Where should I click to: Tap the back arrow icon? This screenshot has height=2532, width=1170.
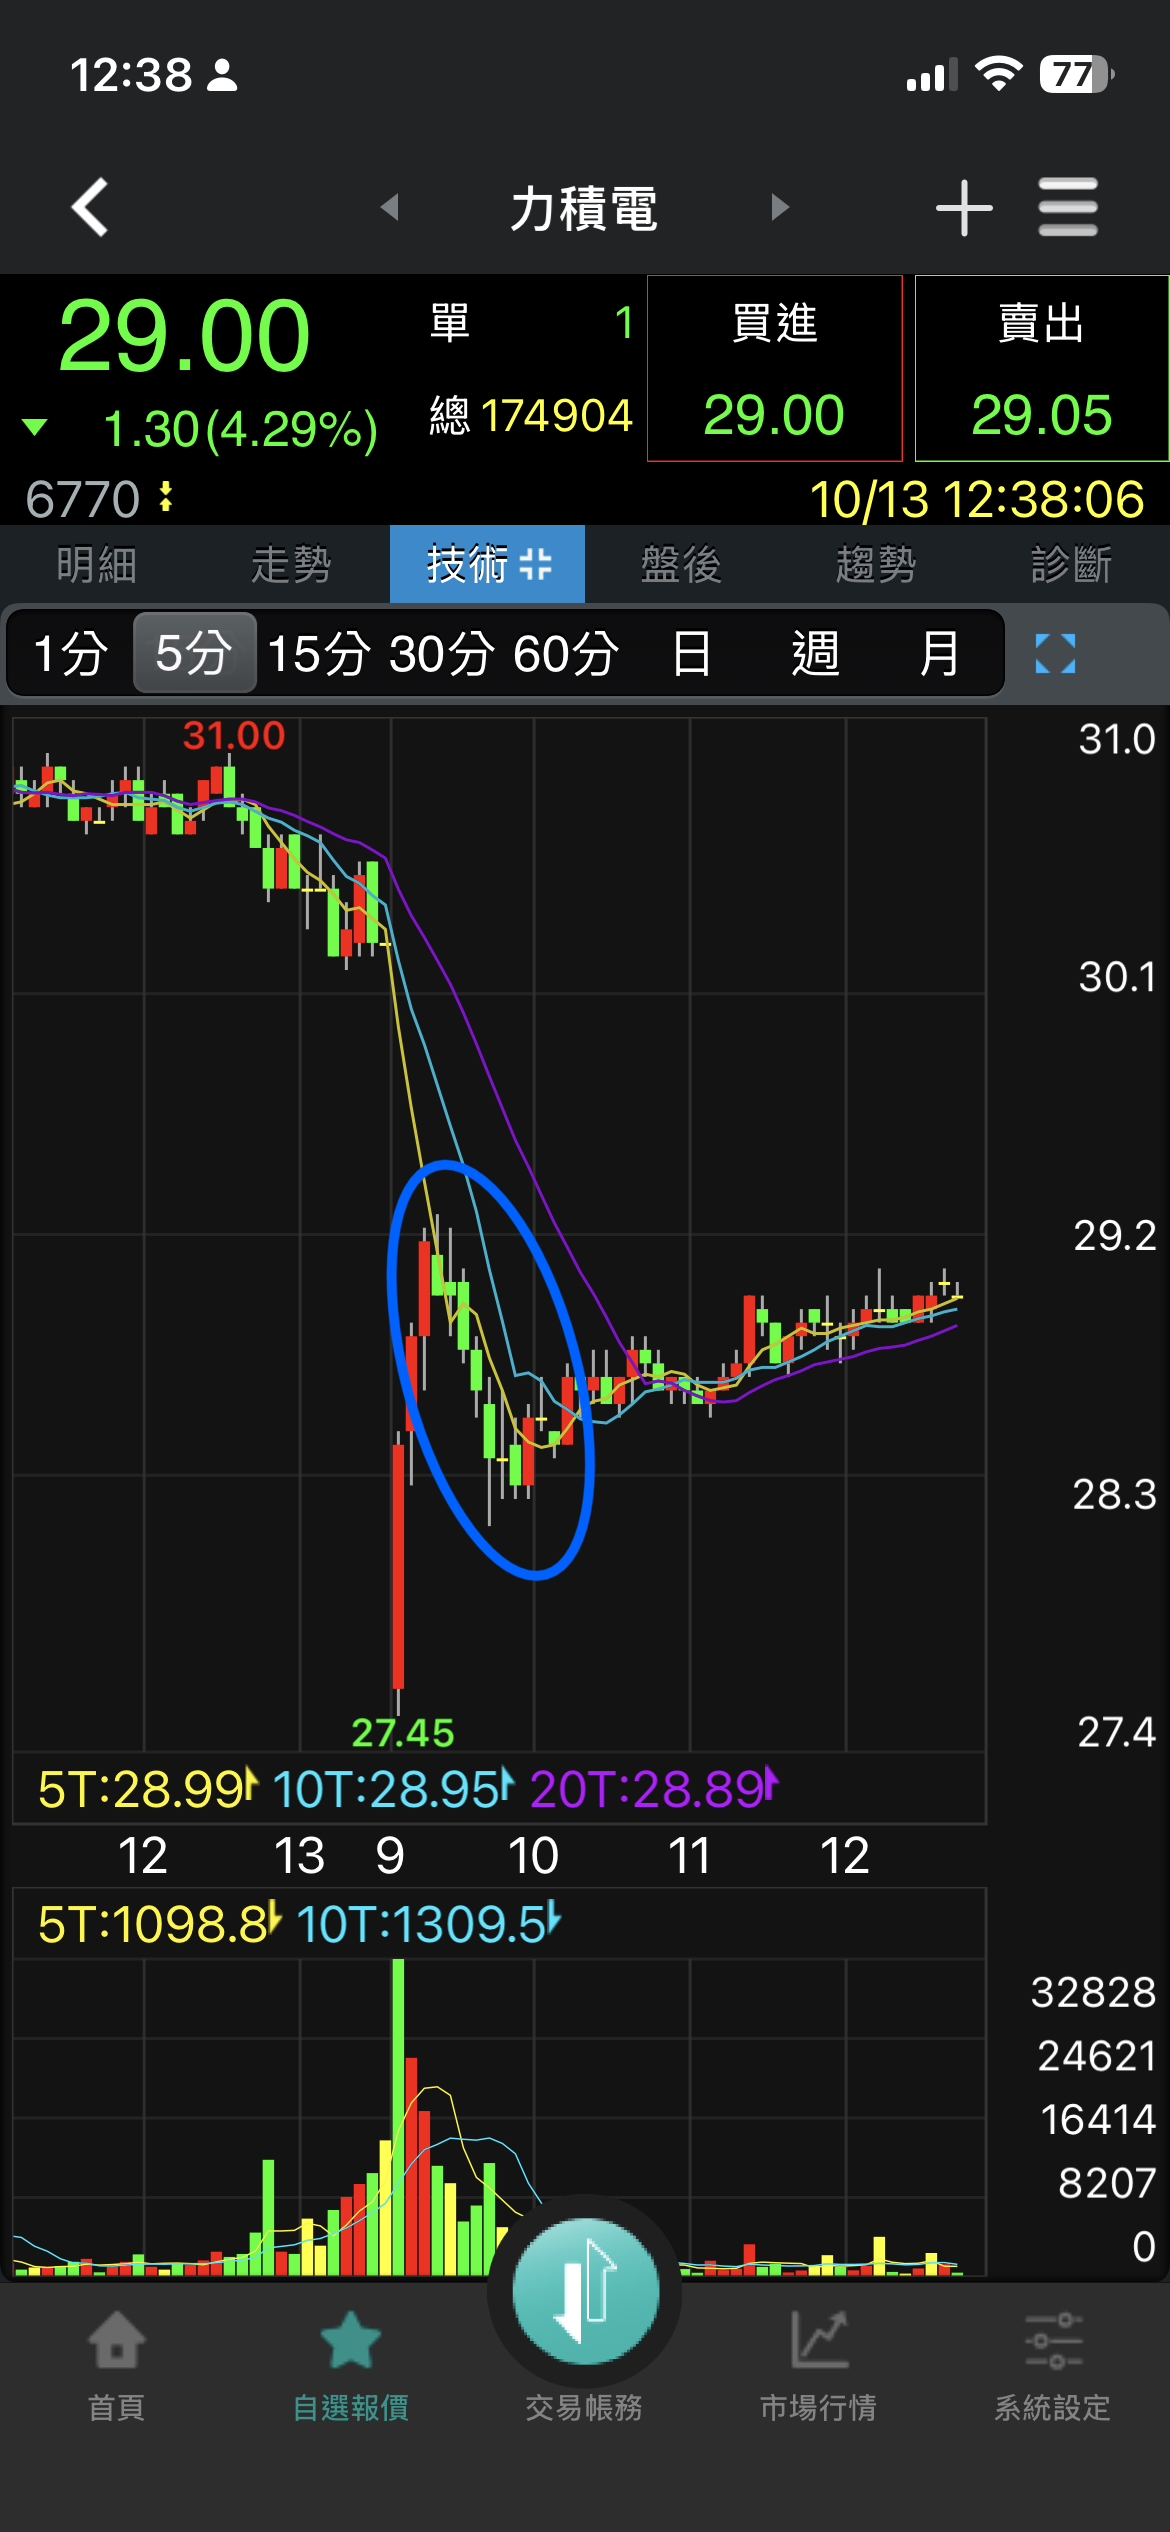(x=90, y=207)
